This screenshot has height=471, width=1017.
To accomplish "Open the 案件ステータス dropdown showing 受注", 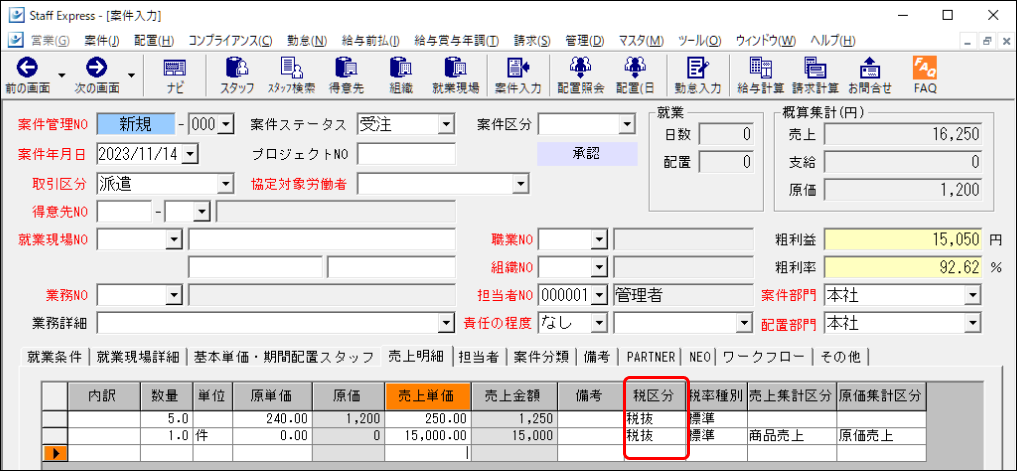I will pyautogui.click(x=446, y=125).
